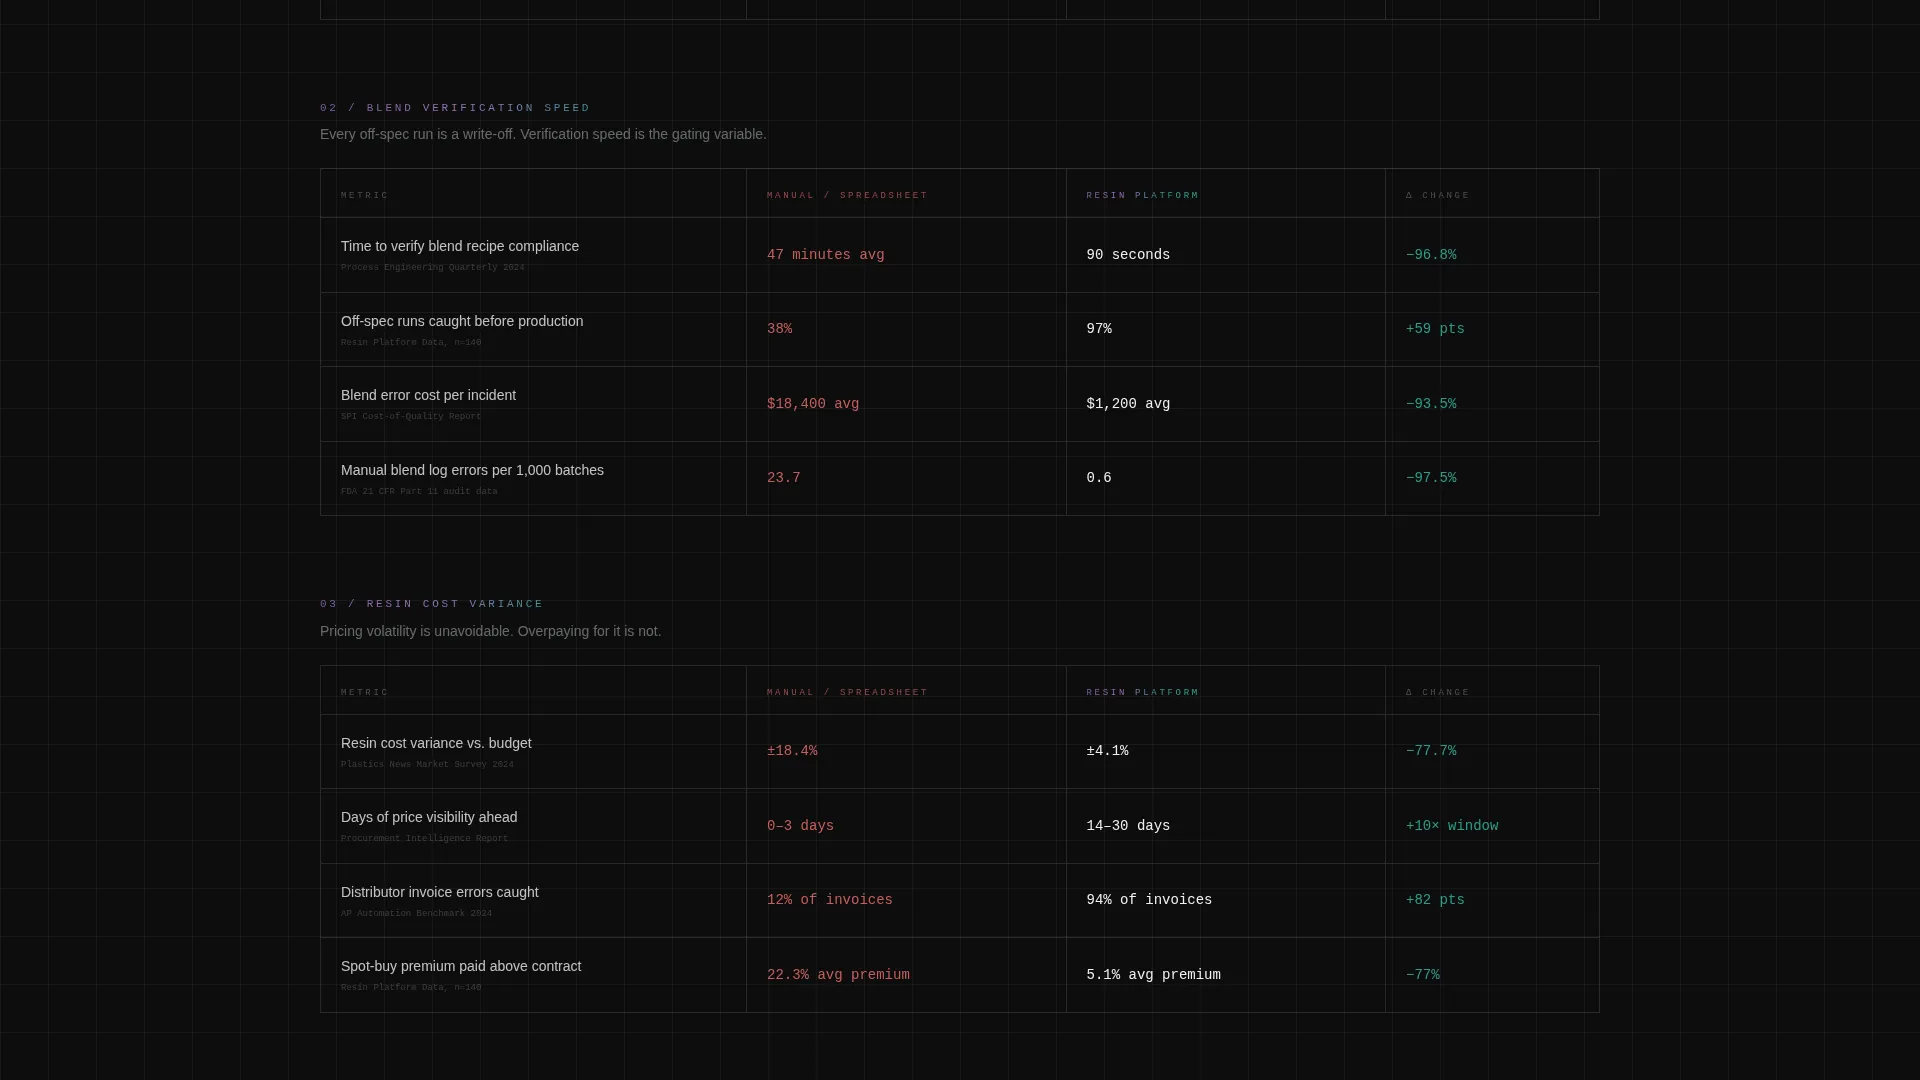The width and height of the screenshot is (1920, 1080).
Task: Click 'Resin Platform Data, n=140' under Spot-buy premium
Action: click(x=411, y=988)
